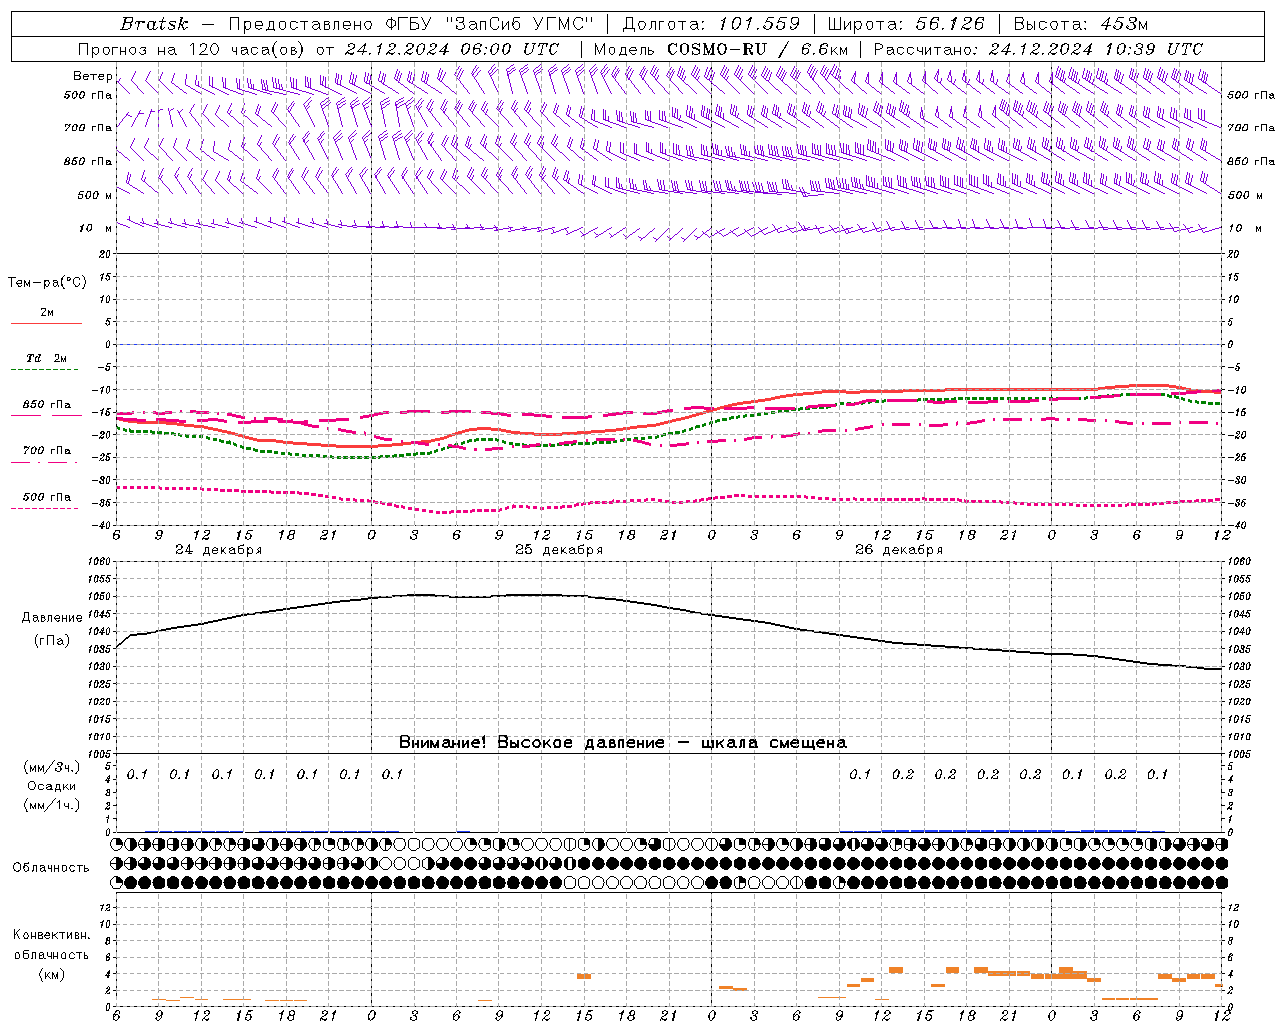Click the Модель COSMO-RU / 6.6км label
Image resolution: width=1280 pixels, height=1024 pixels.
(721, 49)
